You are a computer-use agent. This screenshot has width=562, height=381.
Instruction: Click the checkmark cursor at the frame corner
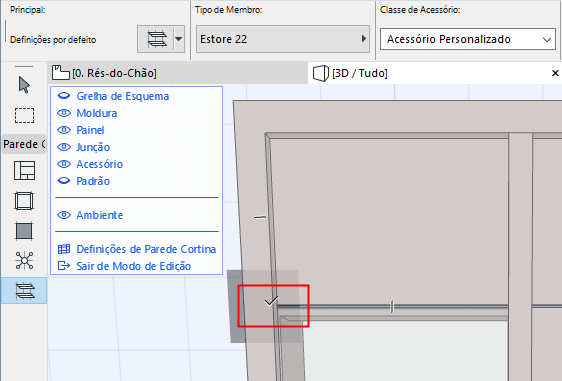271,301
